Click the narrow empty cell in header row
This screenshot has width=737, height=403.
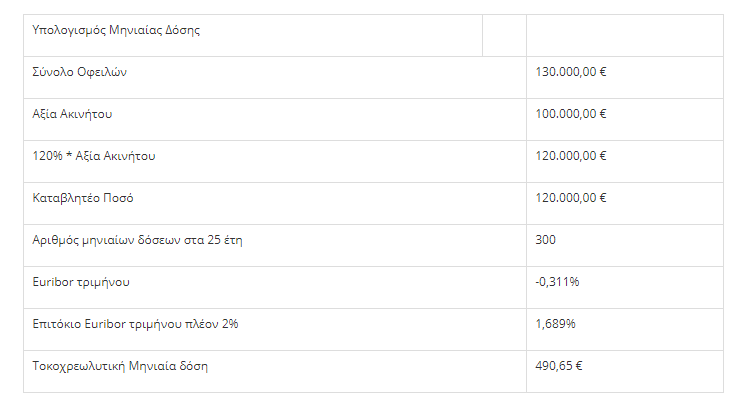pos(504,35)
